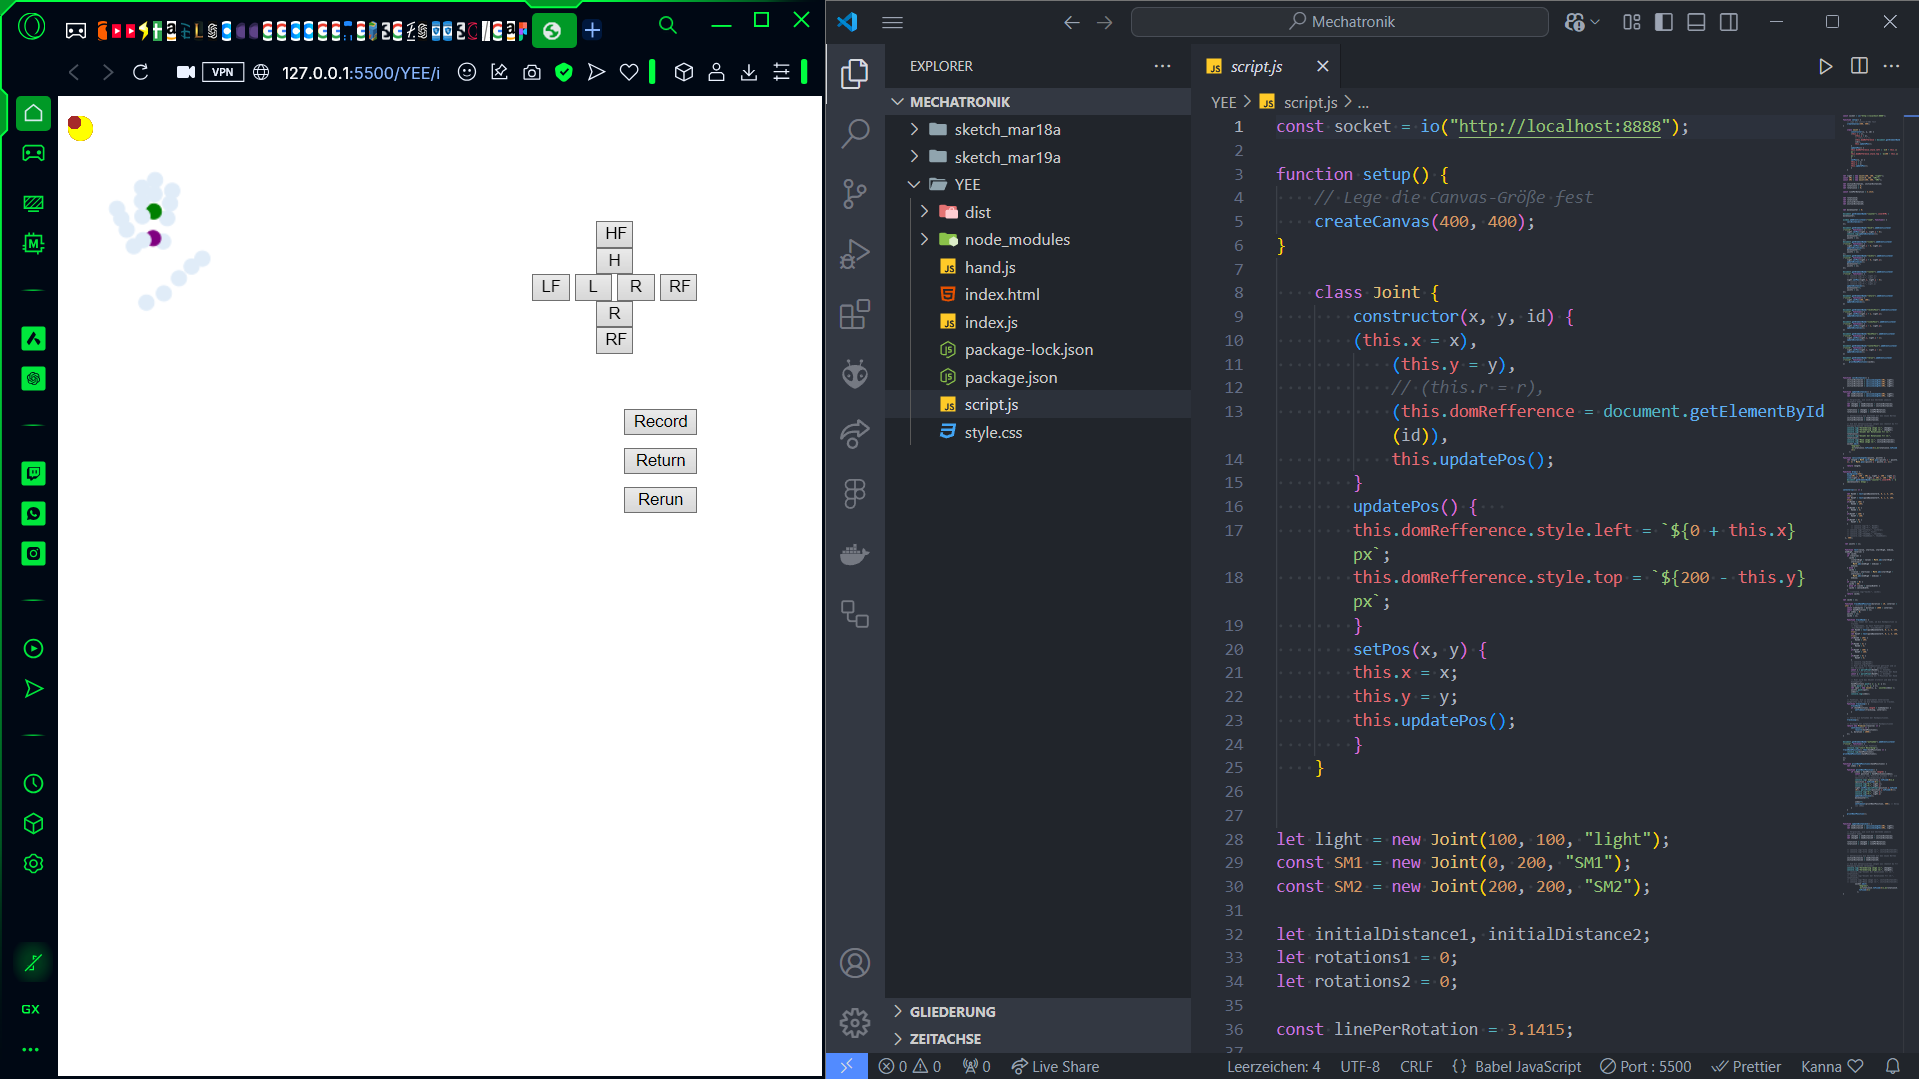1919x1079 pixels.
Task: Reload the page in Opera GX
Action: [141, 72]
